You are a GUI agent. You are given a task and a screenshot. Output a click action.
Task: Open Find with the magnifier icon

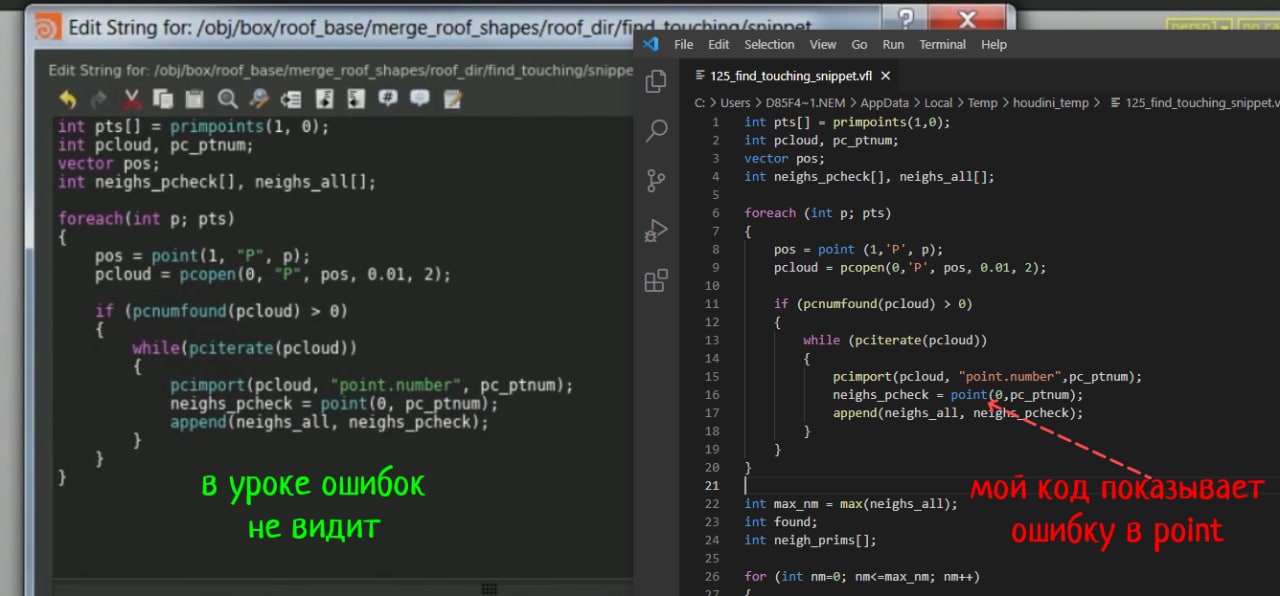pyautogui.click(x=227, y=99)
